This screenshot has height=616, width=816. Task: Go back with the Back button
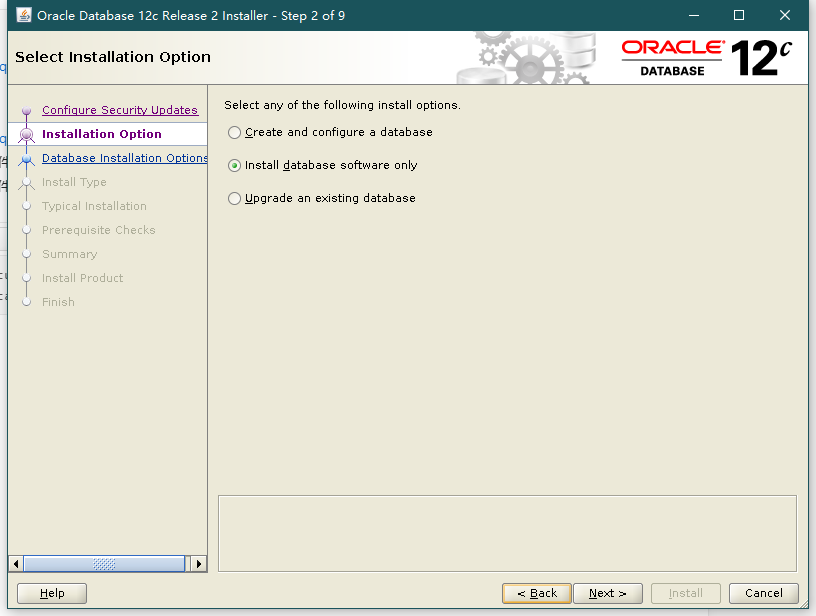click(x=537, y=593)
